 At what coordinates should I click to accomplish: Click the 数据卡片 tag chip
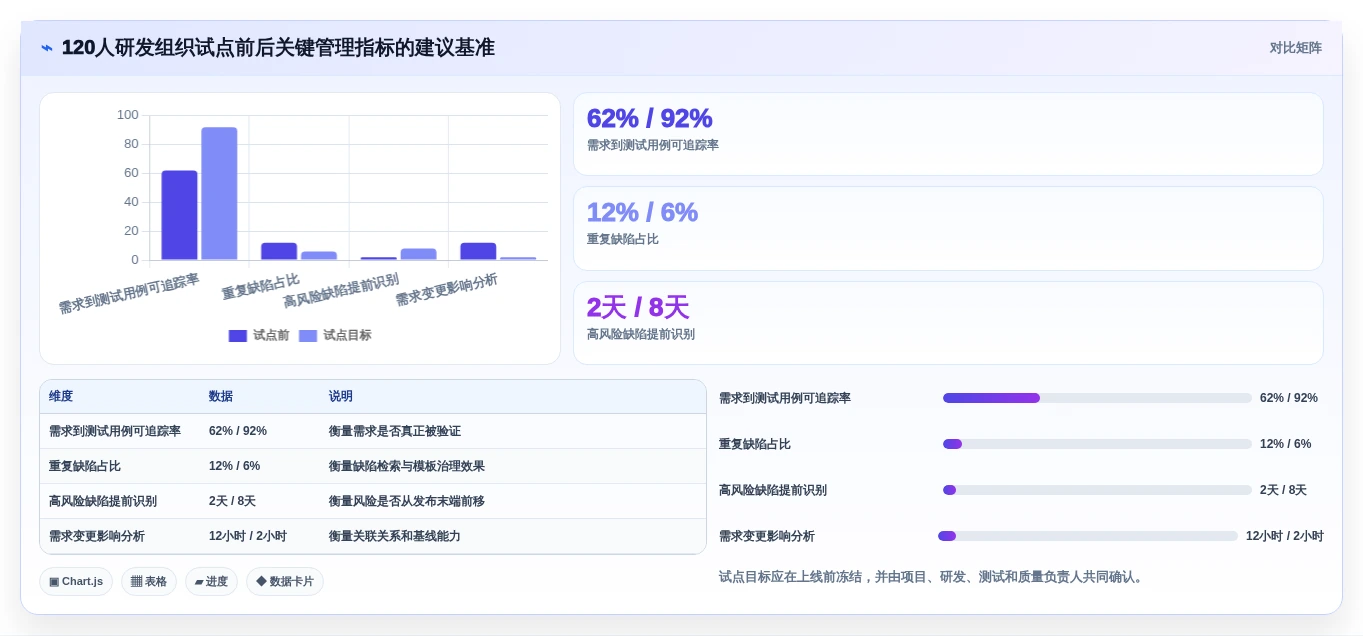tap(285, 581)
